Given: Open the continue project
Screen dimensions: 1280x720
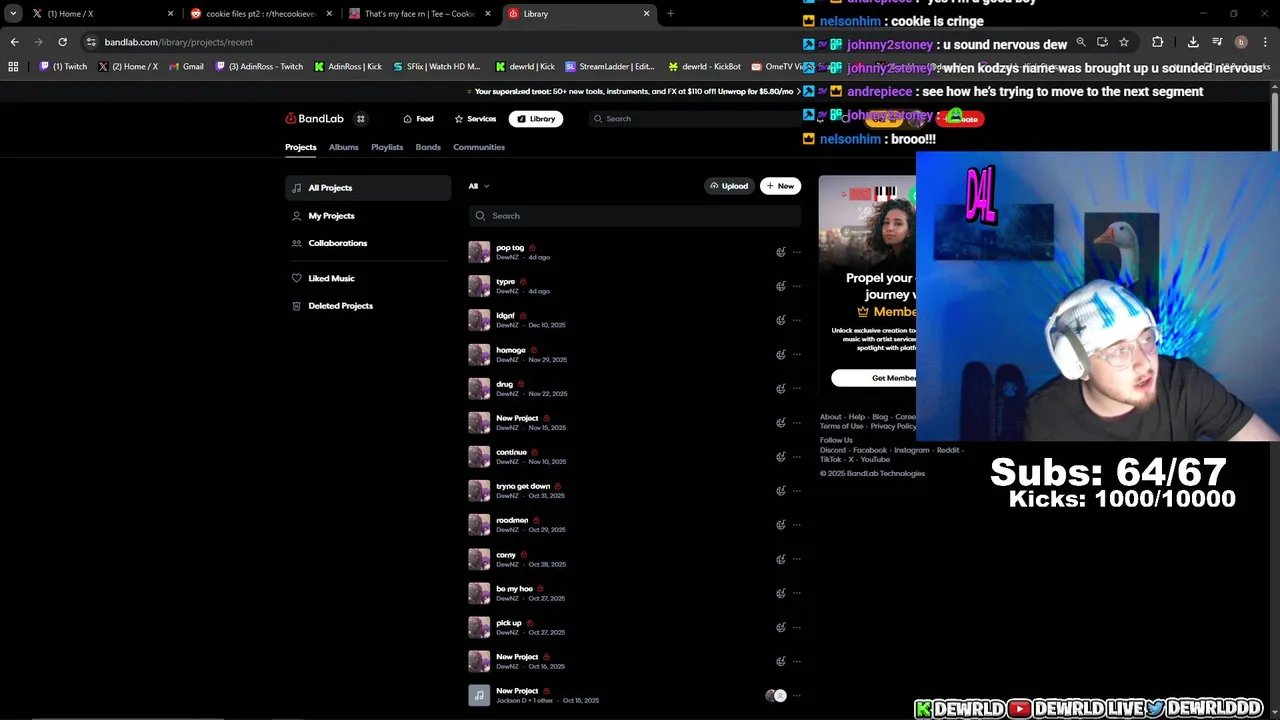Looking at the screenshot, I should point(511,452).
